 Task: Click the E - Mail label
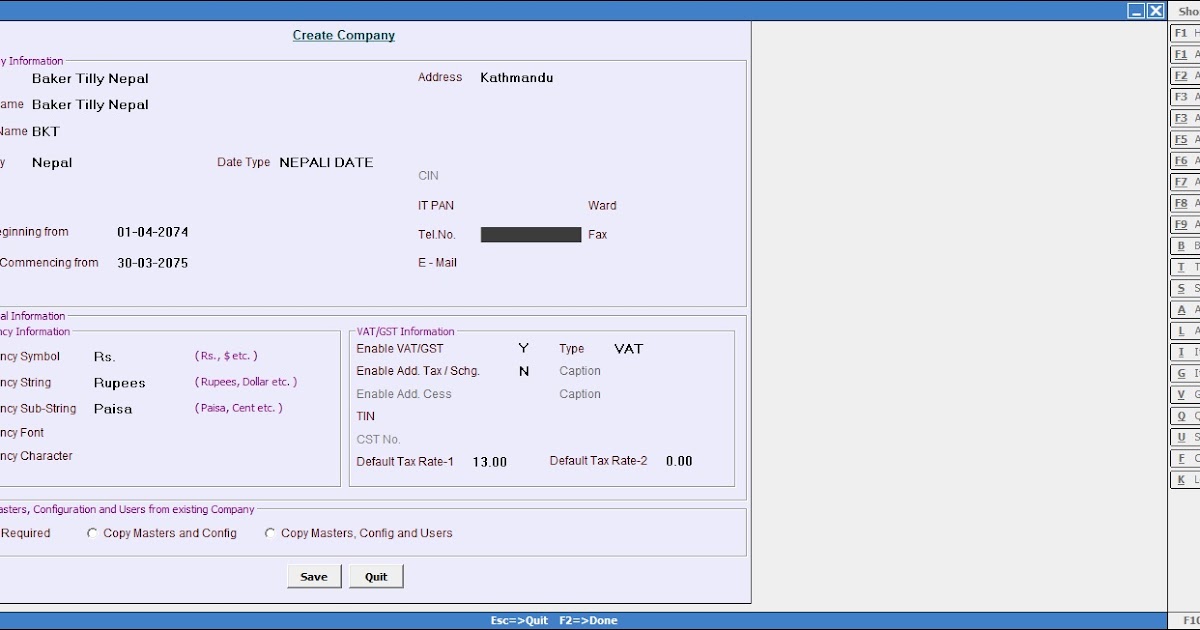click(437, 262)
